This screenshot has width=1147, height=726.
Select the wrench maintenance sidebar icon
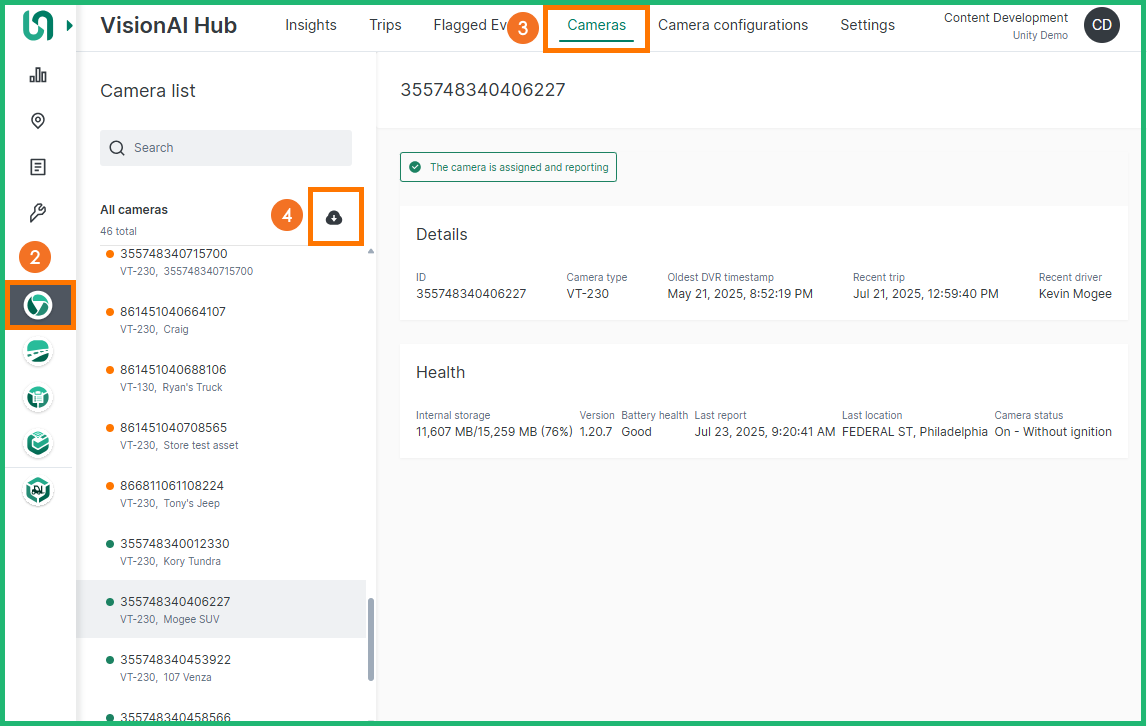[x=38, y=213]
